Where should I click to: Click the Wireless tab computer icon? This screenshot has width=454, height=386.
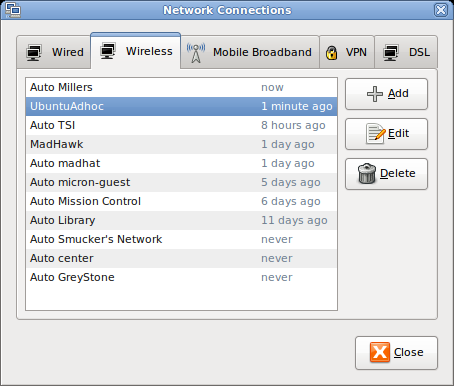(x=108, y=51)
